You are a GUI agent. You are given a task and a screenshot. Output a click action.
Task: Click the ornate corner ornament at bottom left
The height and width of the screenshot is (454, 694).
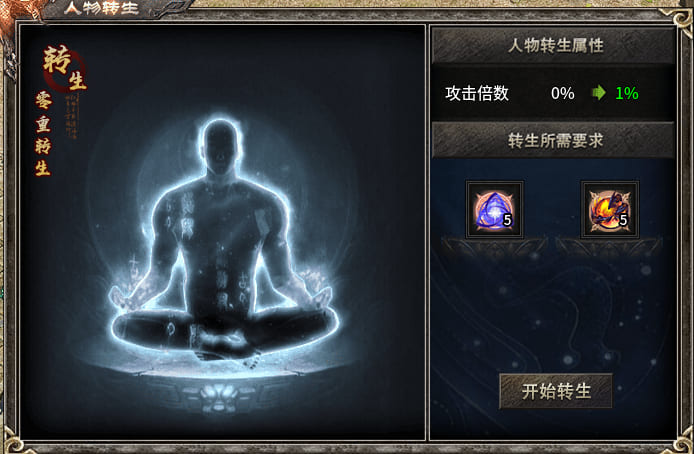click(x=12, y=440)
